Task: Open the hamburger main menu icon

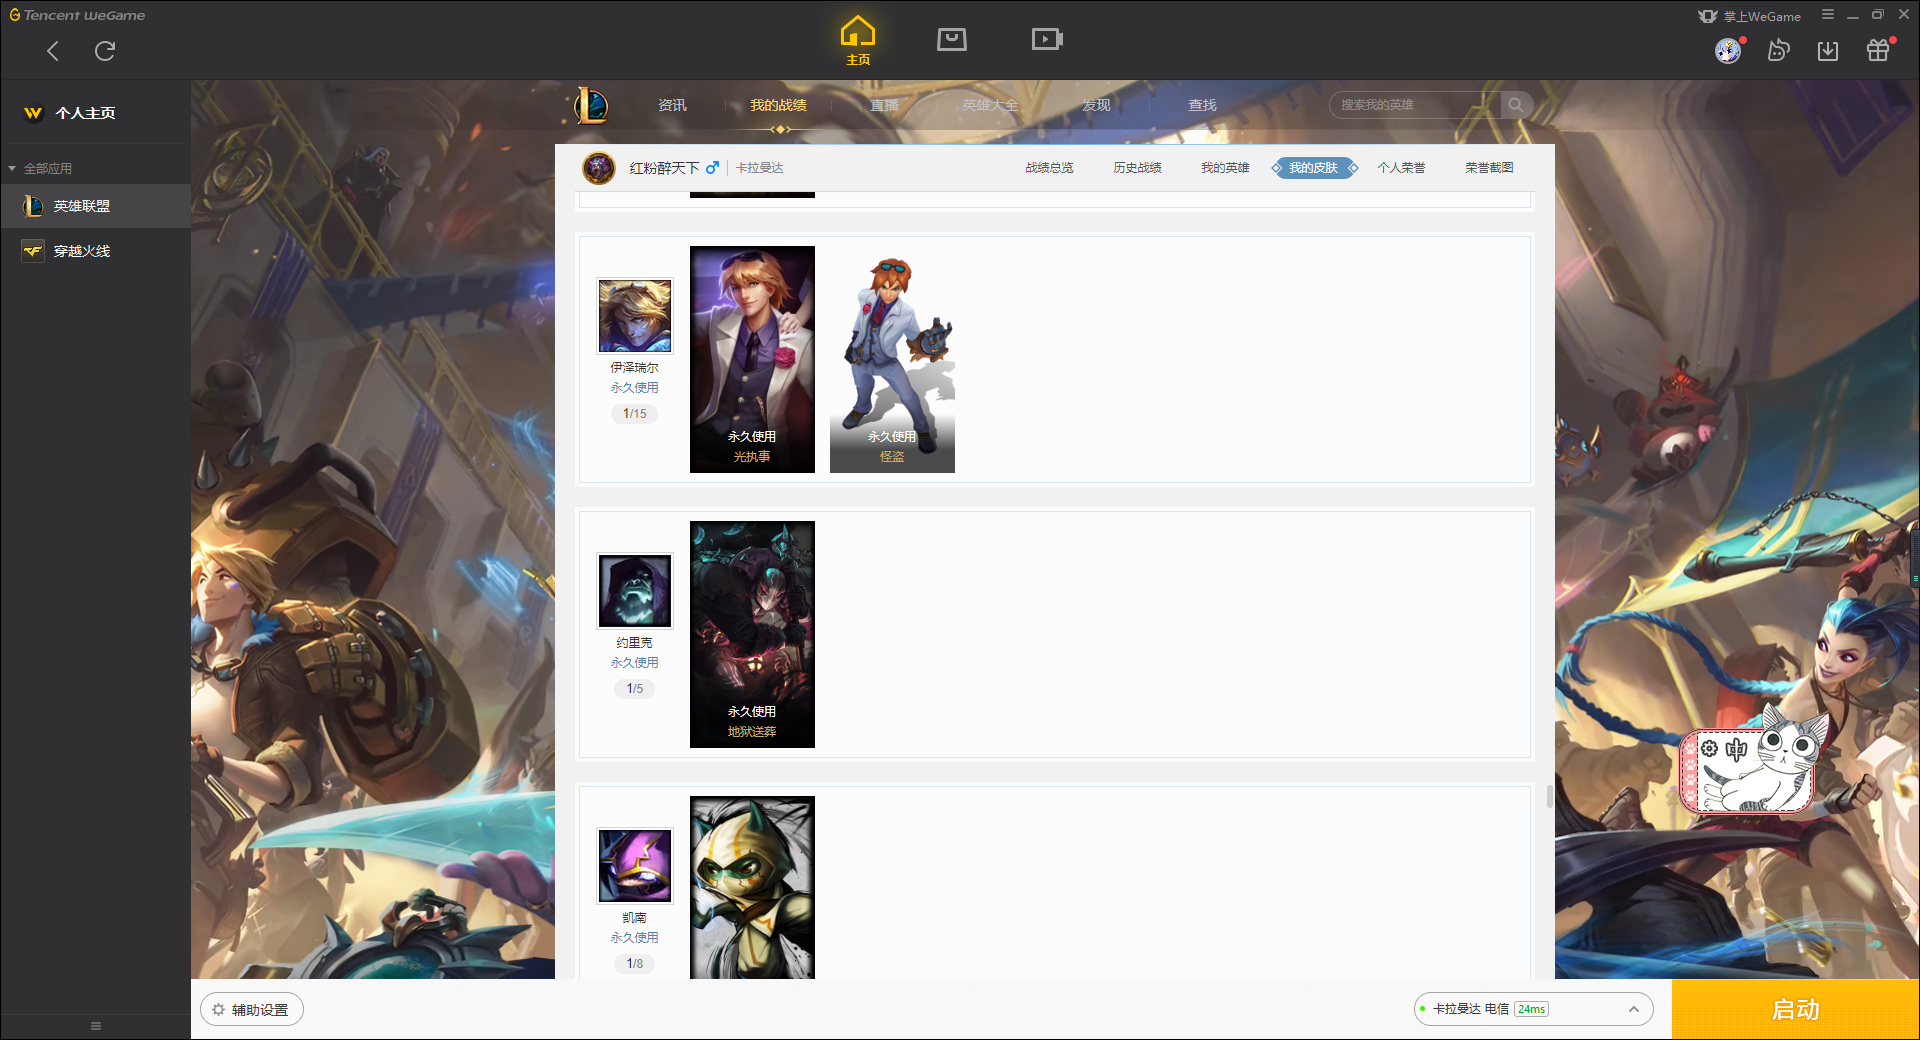Action: click(x=1828, y=15)
